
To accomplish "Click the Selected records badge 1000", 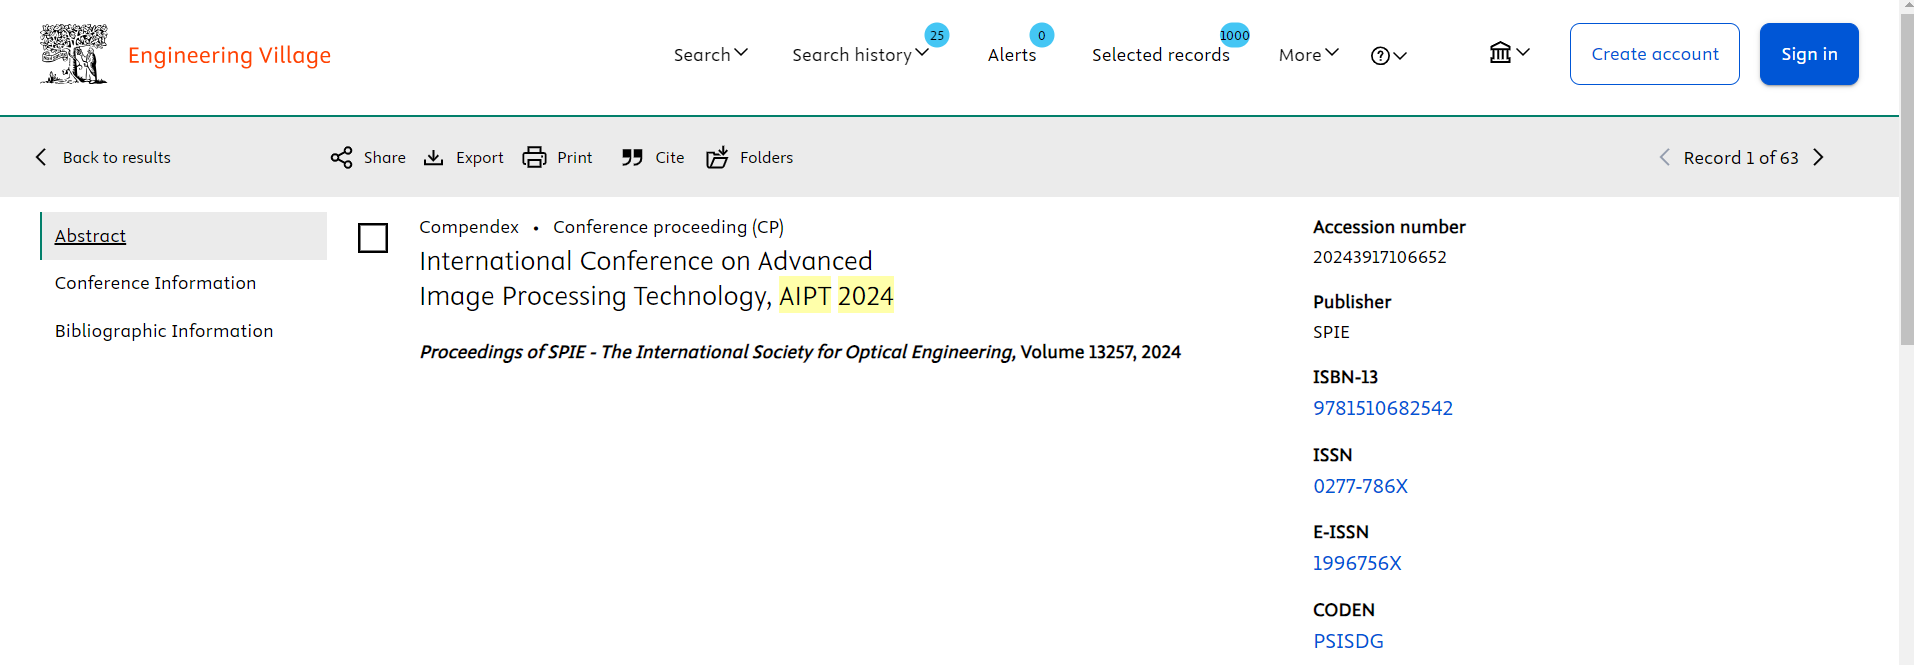I will point(1234,35).
